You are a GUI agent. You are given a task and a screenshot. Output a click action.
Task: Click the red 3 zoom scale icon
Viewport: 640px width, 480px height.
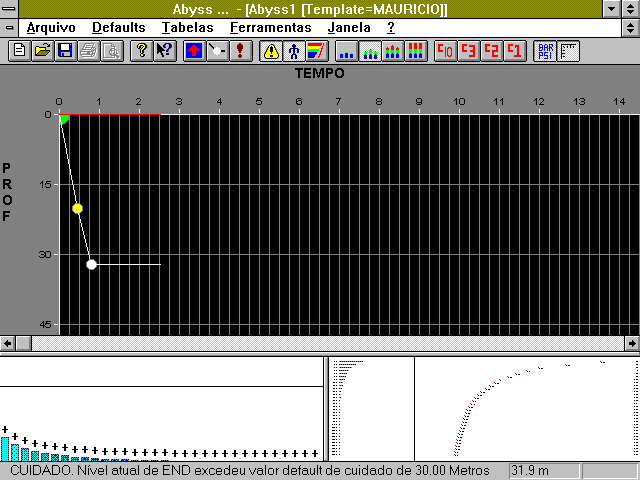(x=469, y=51)
